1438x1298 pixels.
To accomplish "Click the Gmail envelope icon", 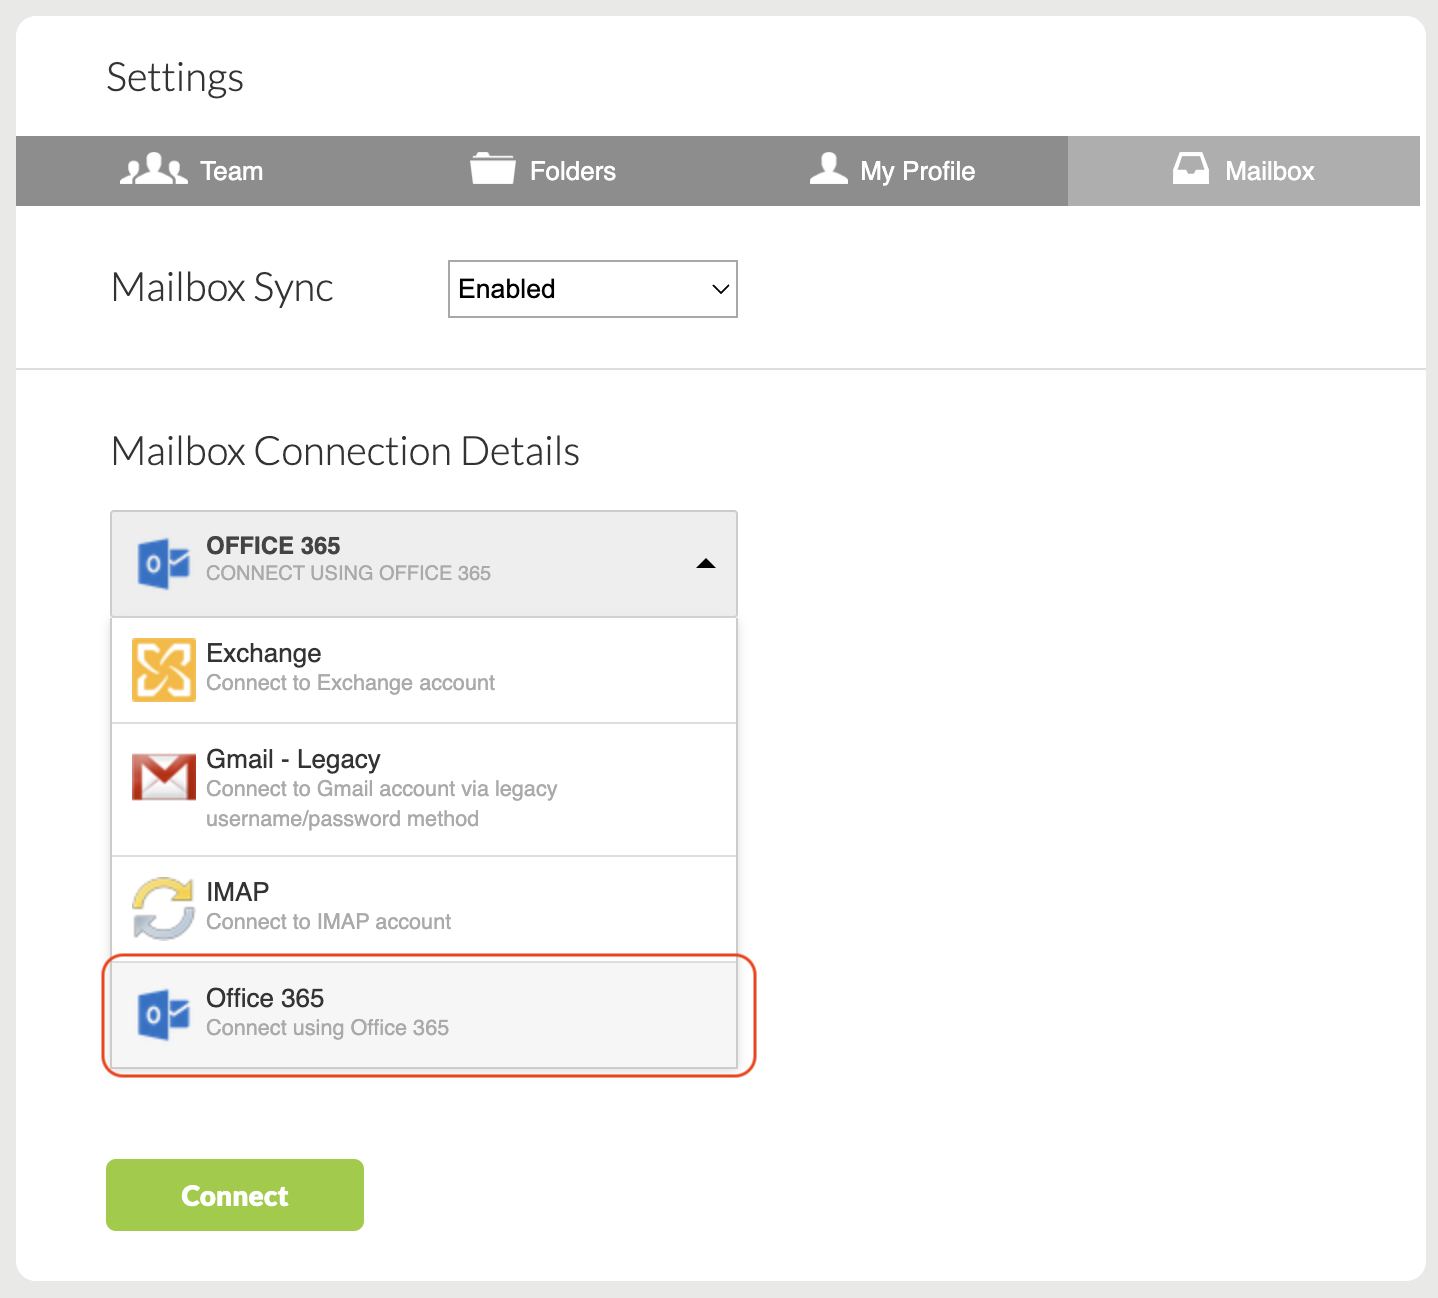I will tap(164, 777).
